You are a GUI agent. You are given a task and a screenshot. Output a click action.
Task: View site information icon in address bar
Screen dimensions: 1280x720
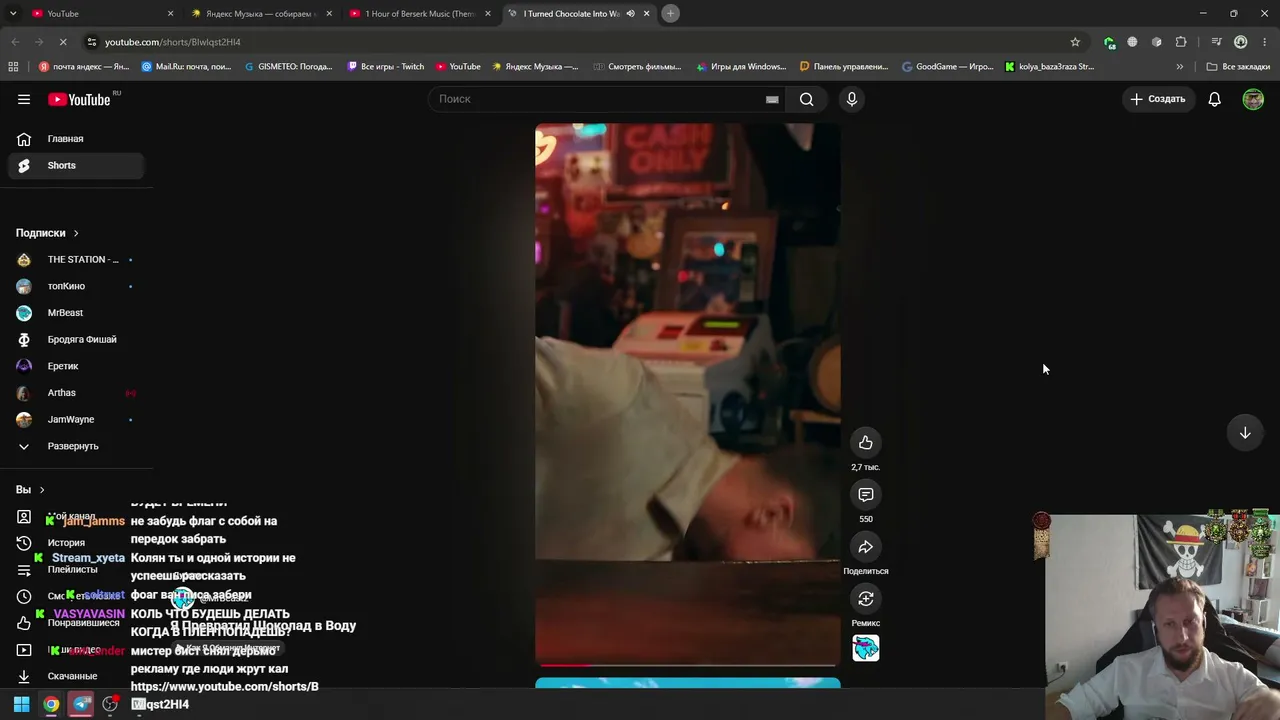tap(92, 42)
